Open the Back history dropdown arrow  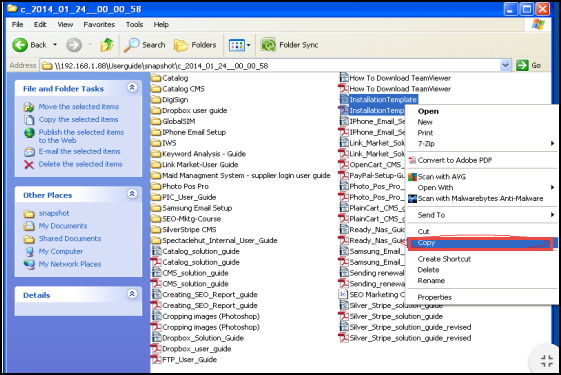point(55,45)
